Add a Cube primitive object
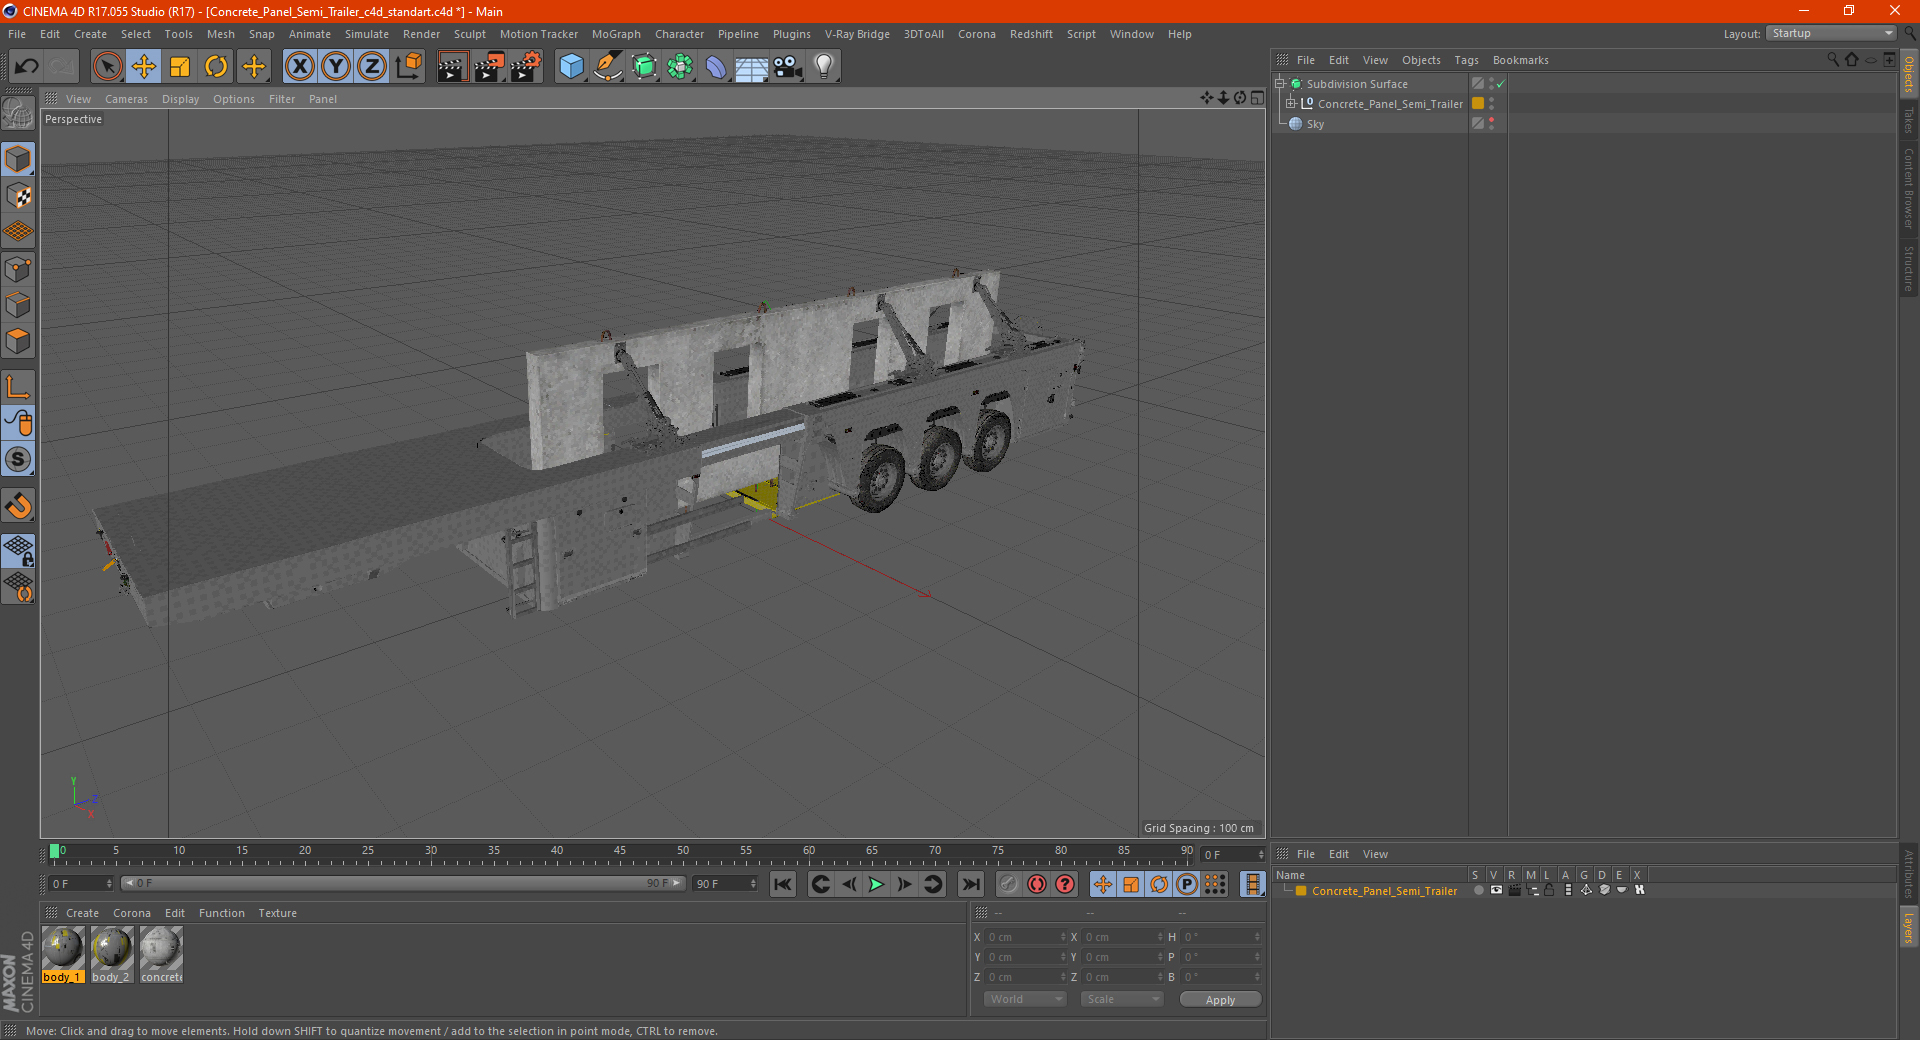The image size is (1920, 1040). [x=571, y=67]
